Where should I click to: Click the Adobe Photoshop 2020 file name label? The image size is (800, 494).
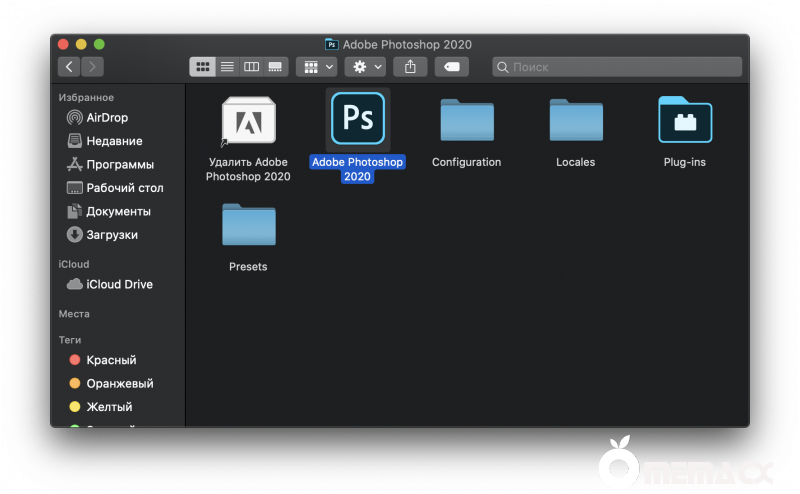[358, 169]
